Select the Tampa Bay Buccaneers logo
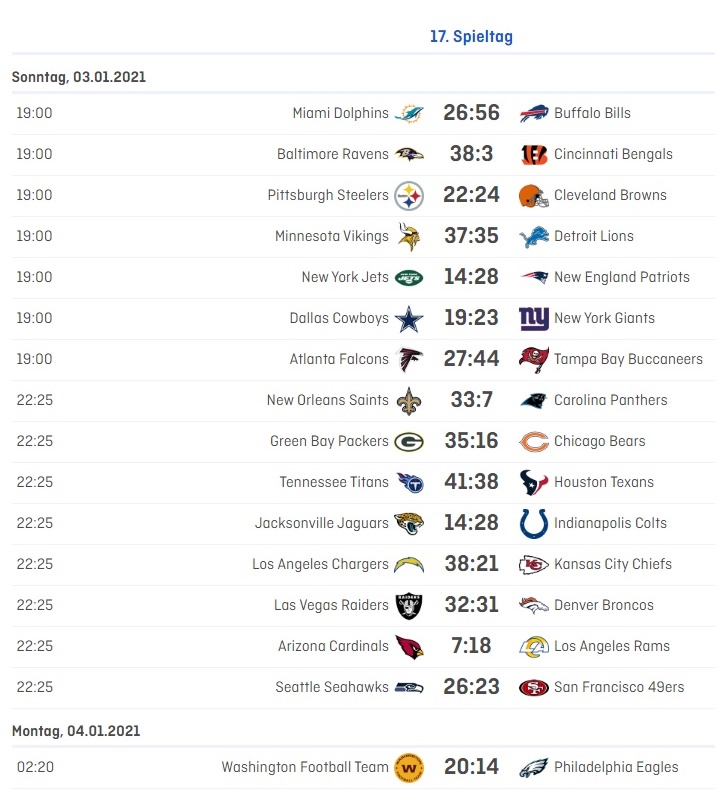The image size is (715, 798). pos(534,359)
